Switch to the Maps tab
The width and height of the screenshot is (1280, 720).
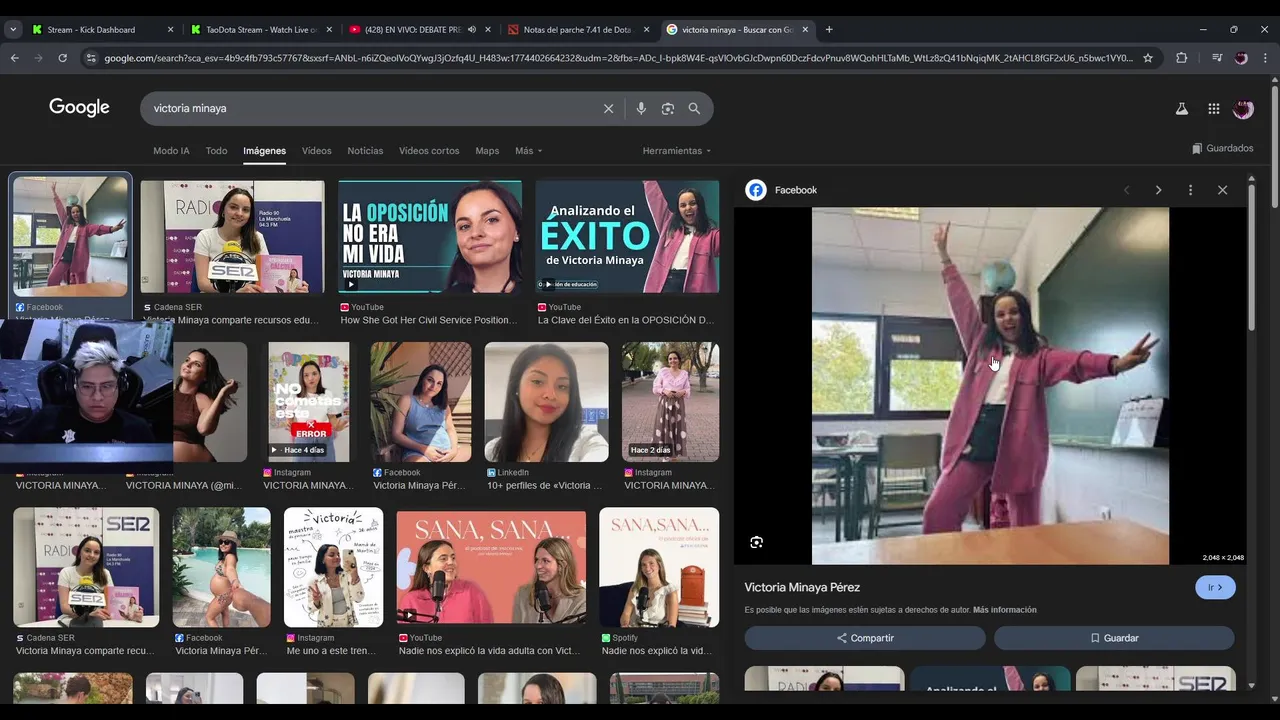click(487, 151)
